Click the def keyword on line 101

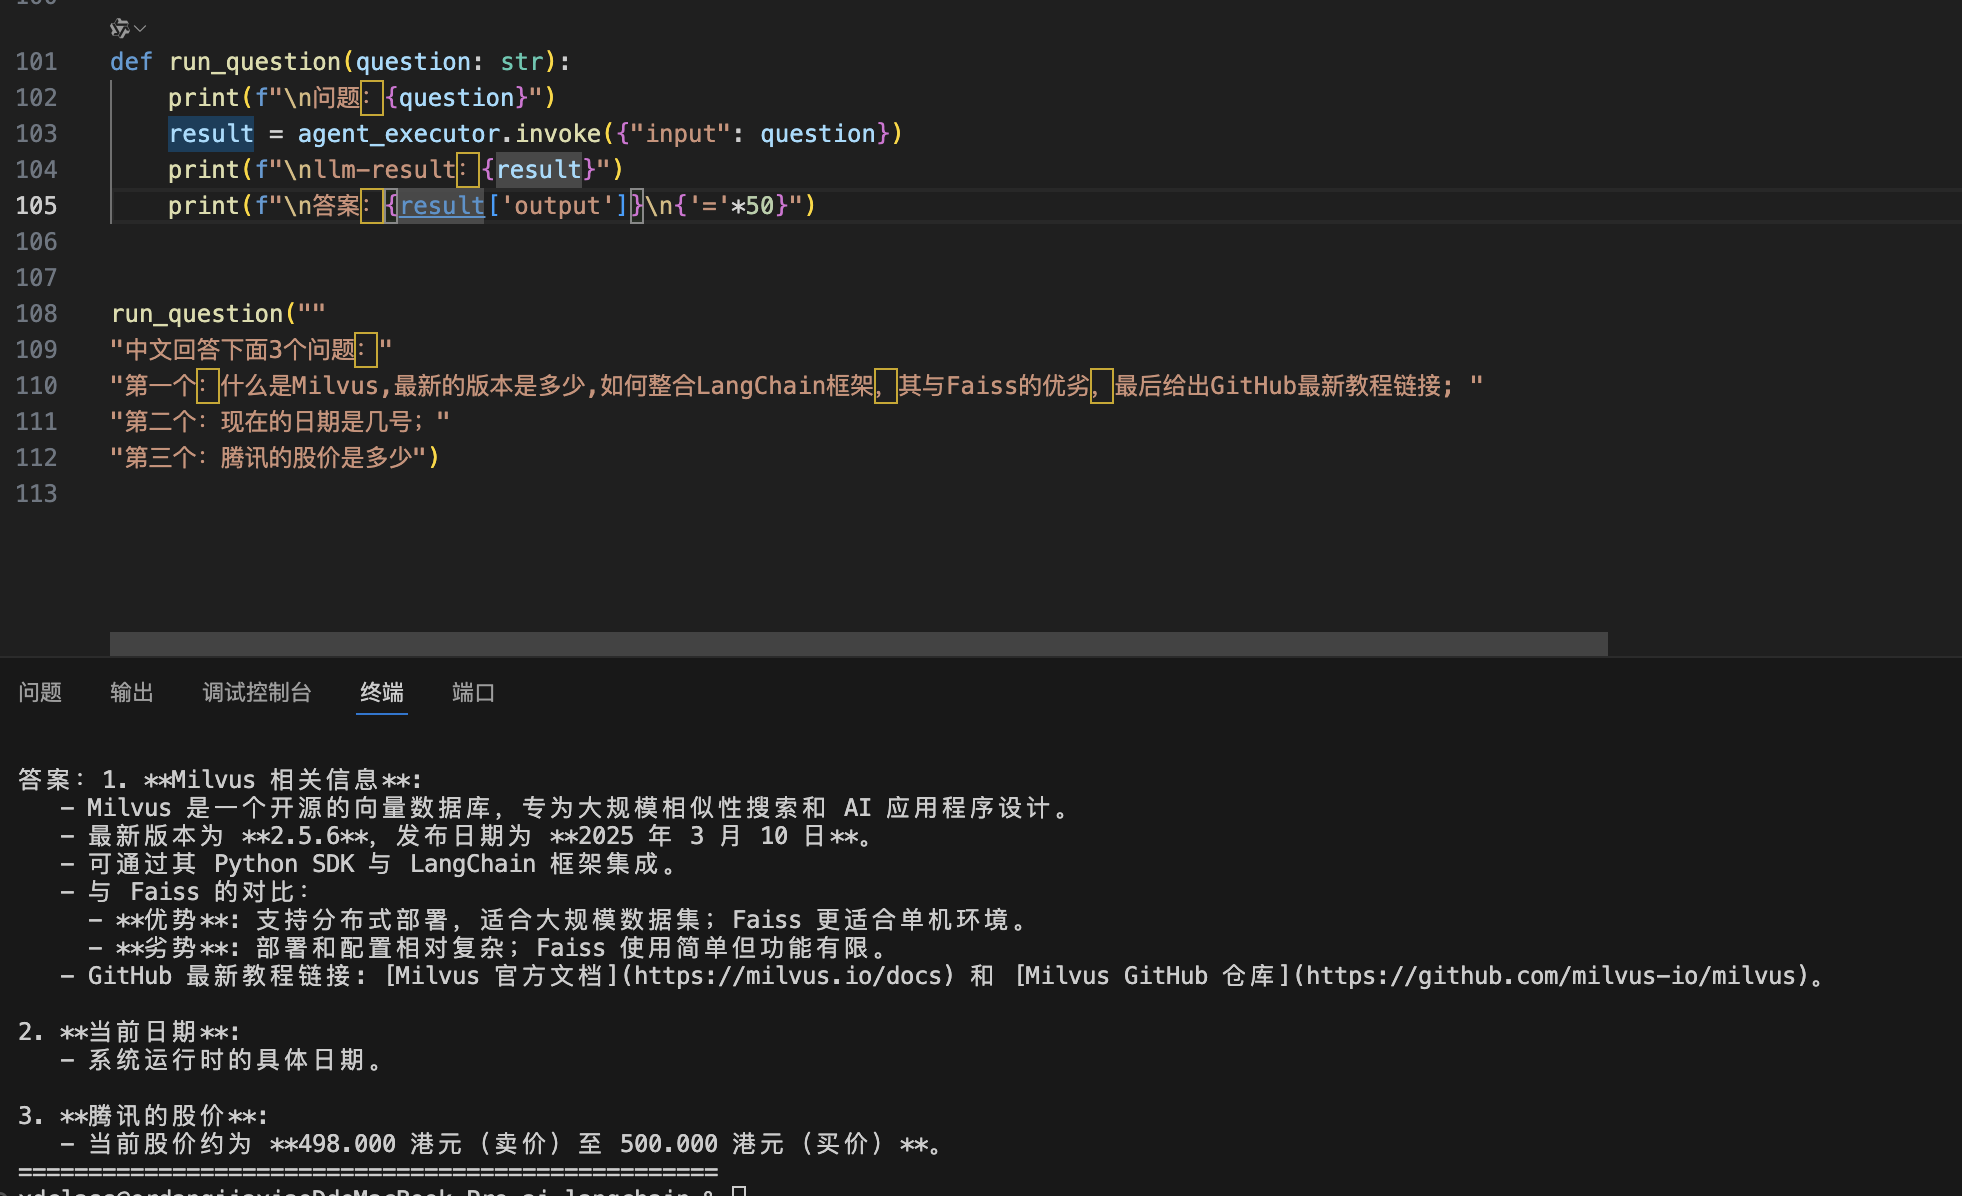131,62
